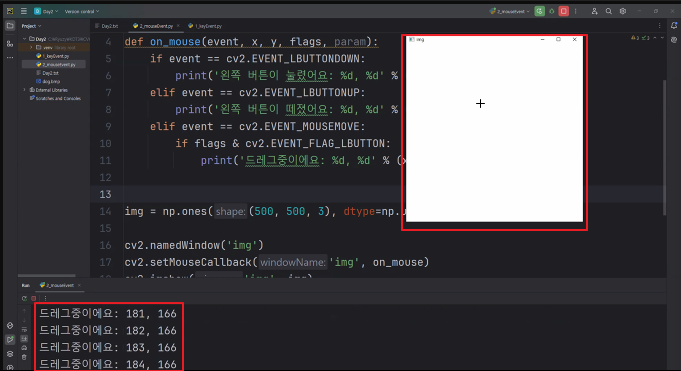Show more tool windows ellipsis in left sidebar
This screenshot has height=371, width=681.
[x=10, y=57]
